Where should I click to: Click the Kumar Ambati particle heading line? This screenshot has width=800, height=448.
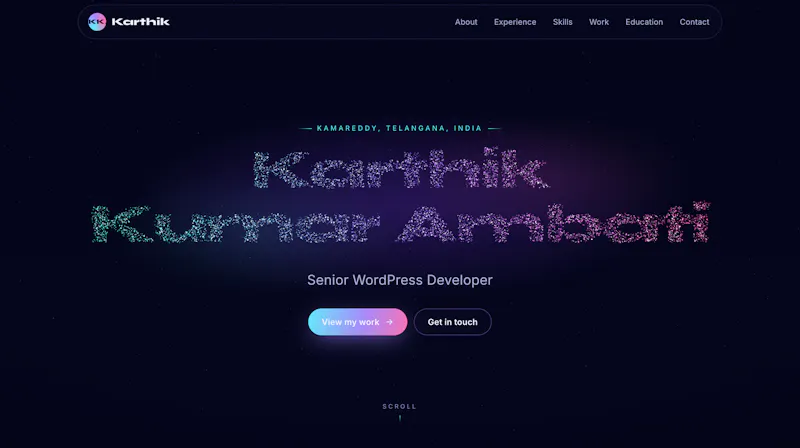pos(401,223)
